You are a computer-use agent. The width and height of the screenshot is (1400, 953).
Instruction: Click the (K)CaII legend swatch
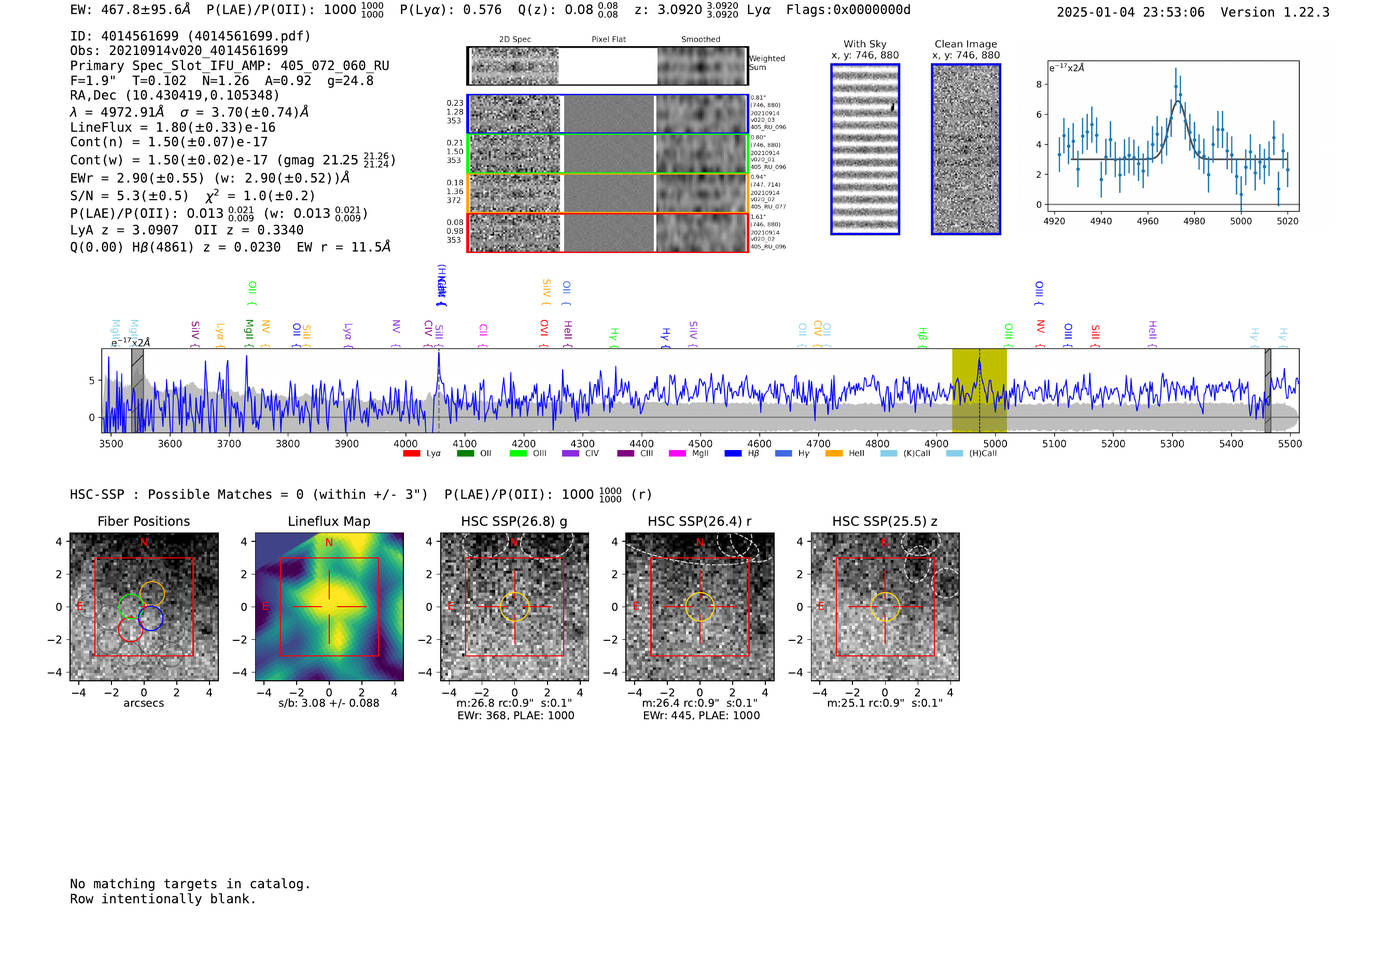(888, 454)
